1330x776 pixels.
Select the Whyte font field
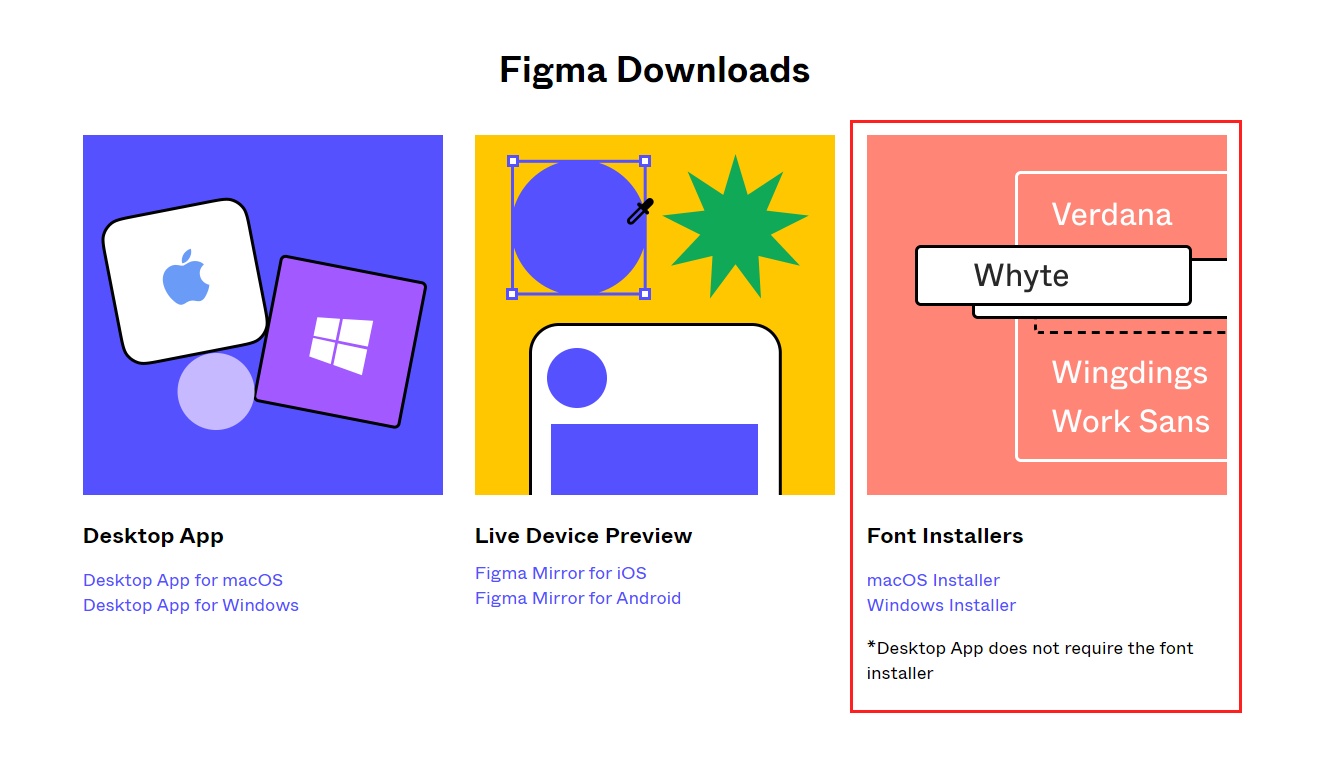[x=1053, y=275]
